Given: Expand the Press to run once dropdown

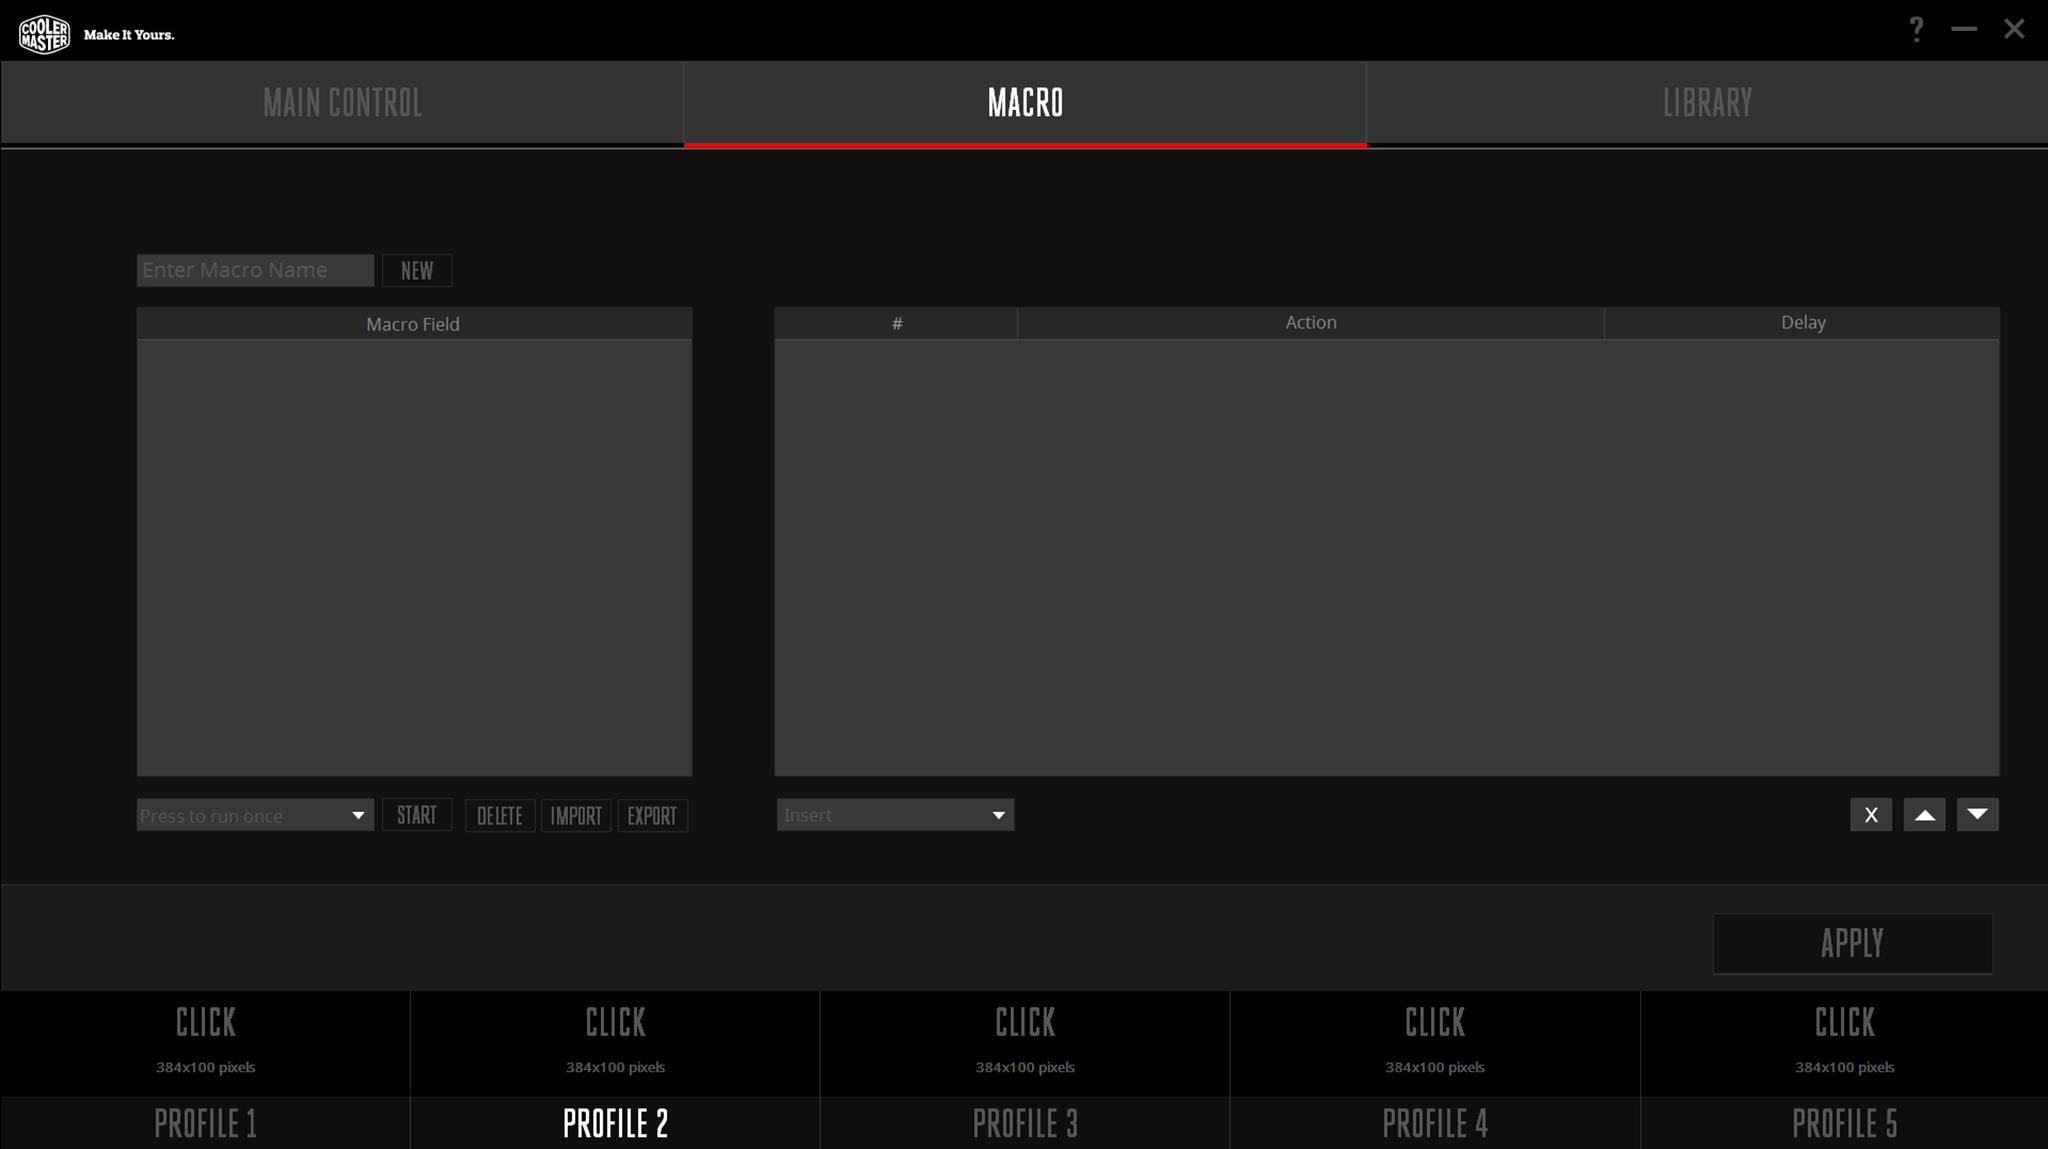Looking at the screenshot, I should click(x=359, y=814).
